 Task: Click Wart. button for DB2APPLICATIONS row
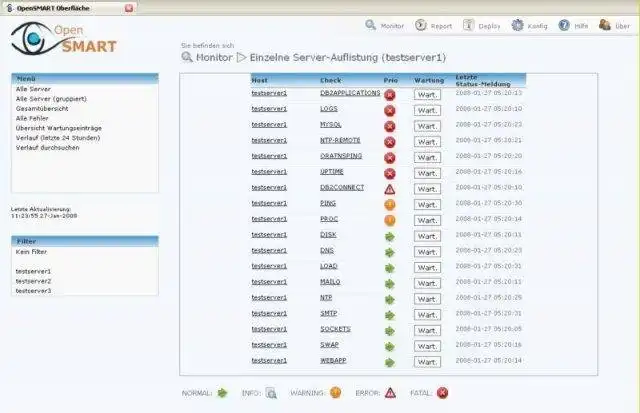(x=427, y=95)
